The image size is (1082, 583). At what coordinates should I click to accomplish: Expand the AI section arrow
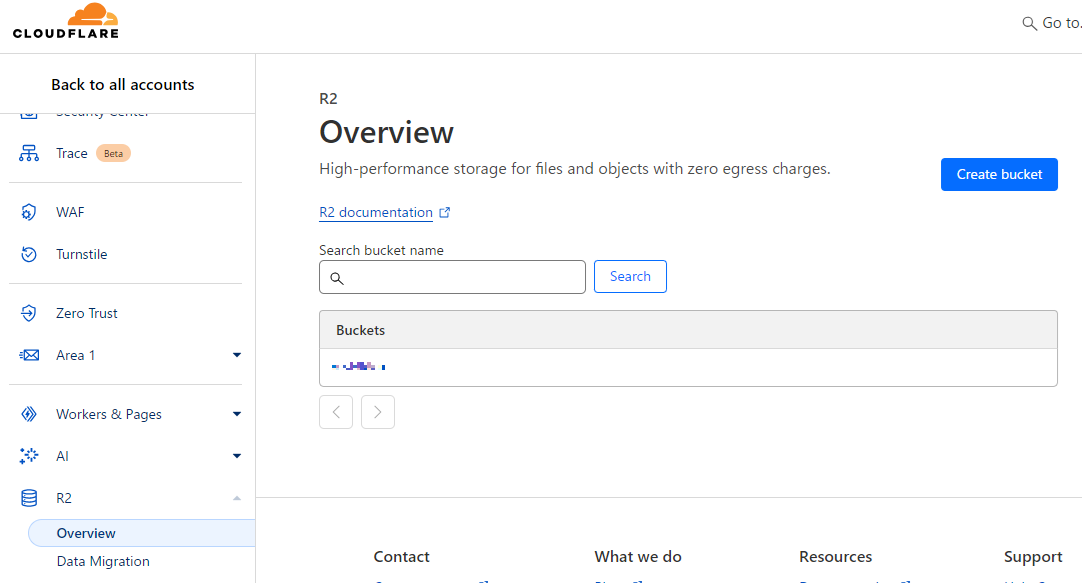pyautogui.click(x=237, y=456)
